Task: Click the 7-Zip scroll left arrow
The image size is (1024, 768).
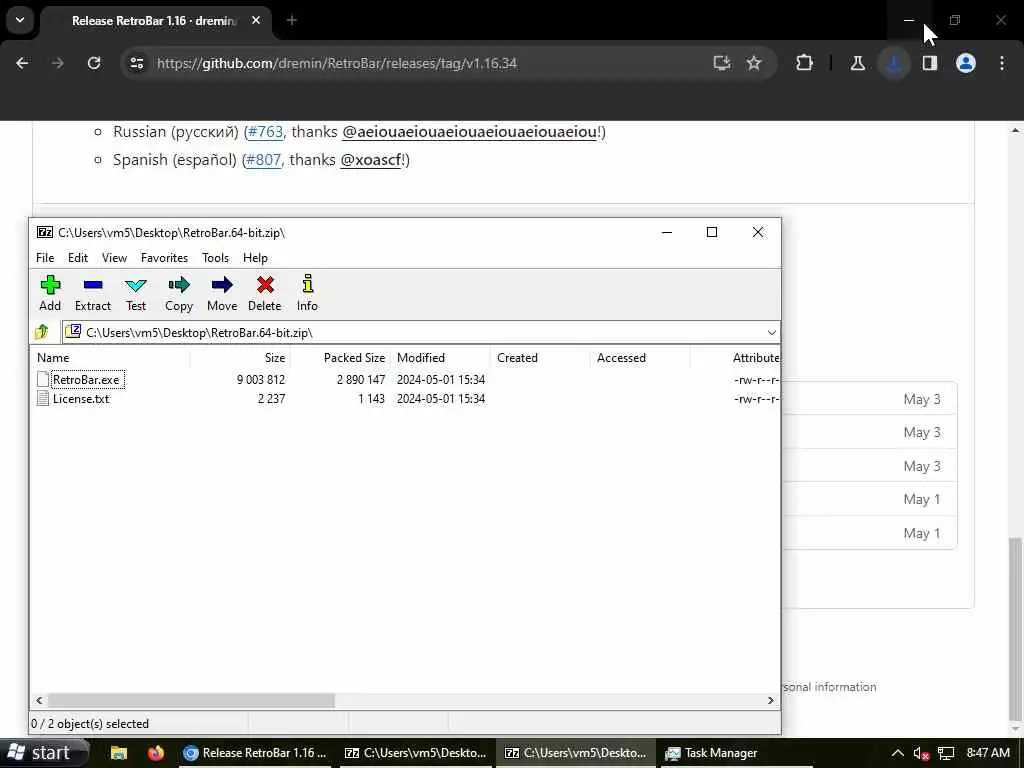Action: [x=39, y=700]
